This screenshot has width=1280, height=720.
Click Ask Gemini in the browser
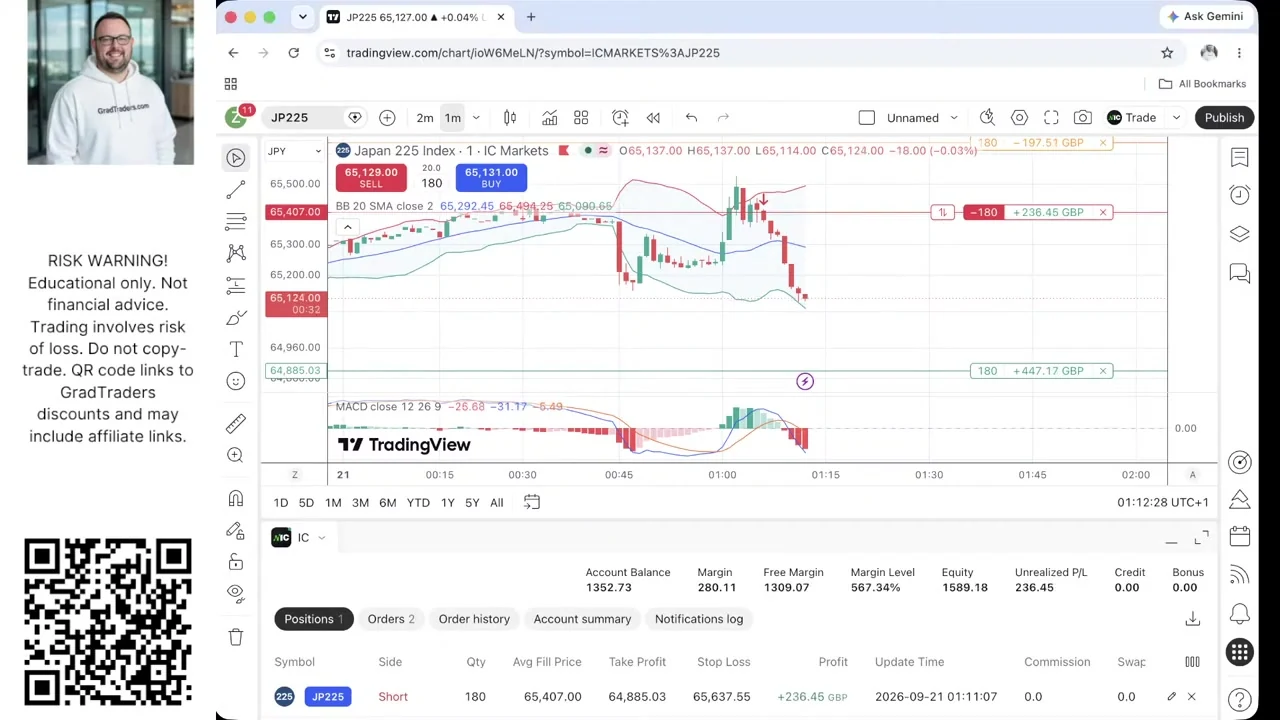tap(1205, 17)
